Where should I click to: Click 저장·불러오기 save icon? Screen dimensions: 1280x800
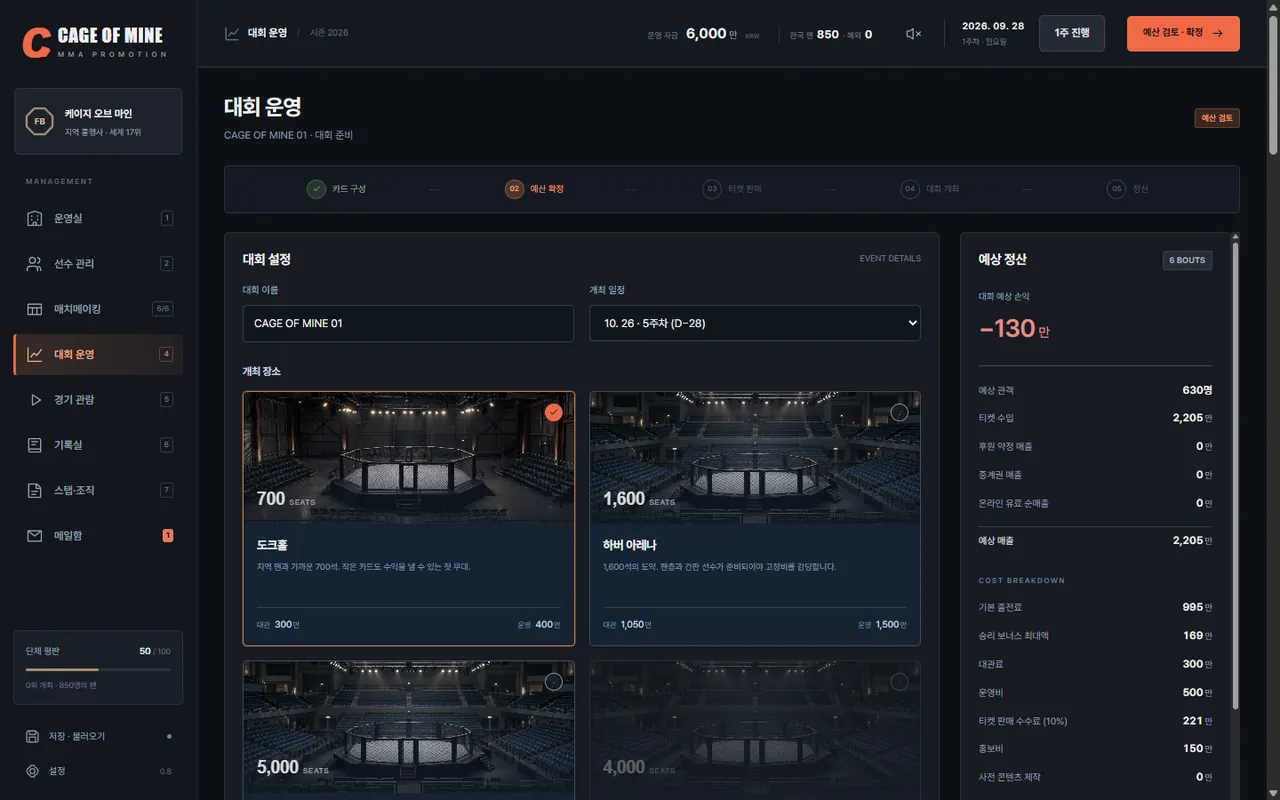pyautogui.click(x=32, y=736)
